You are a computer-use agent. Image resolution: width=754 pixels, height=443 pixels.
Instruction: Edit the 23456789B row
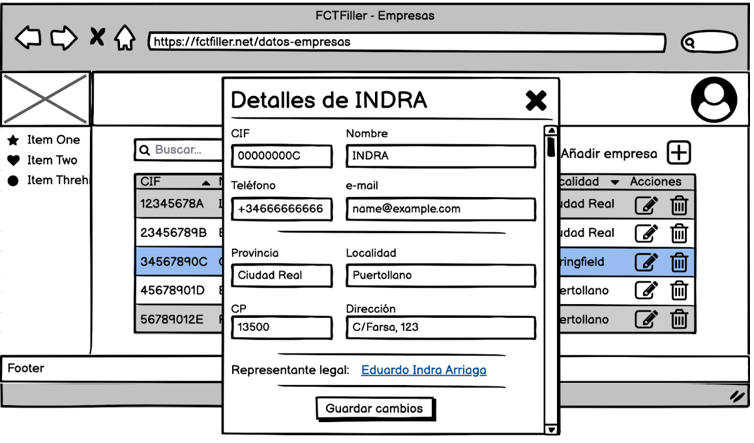pos(647,233)
